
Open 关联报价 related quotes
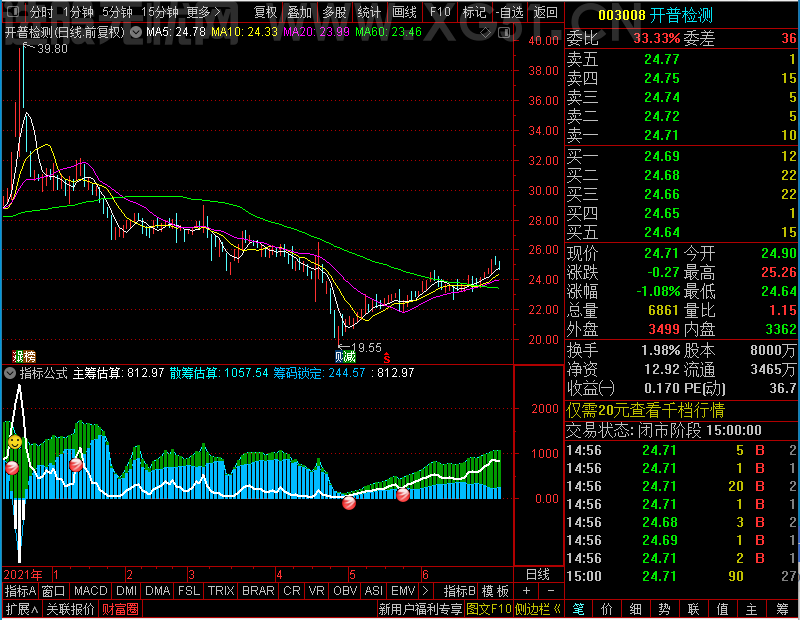click(70, 609)
